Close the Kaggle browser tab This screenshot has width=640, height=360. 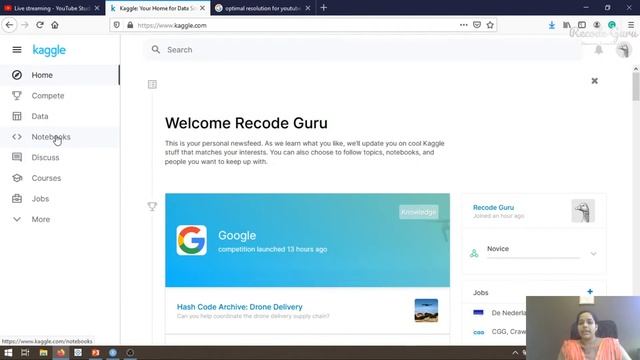click(x=202, y=8)
